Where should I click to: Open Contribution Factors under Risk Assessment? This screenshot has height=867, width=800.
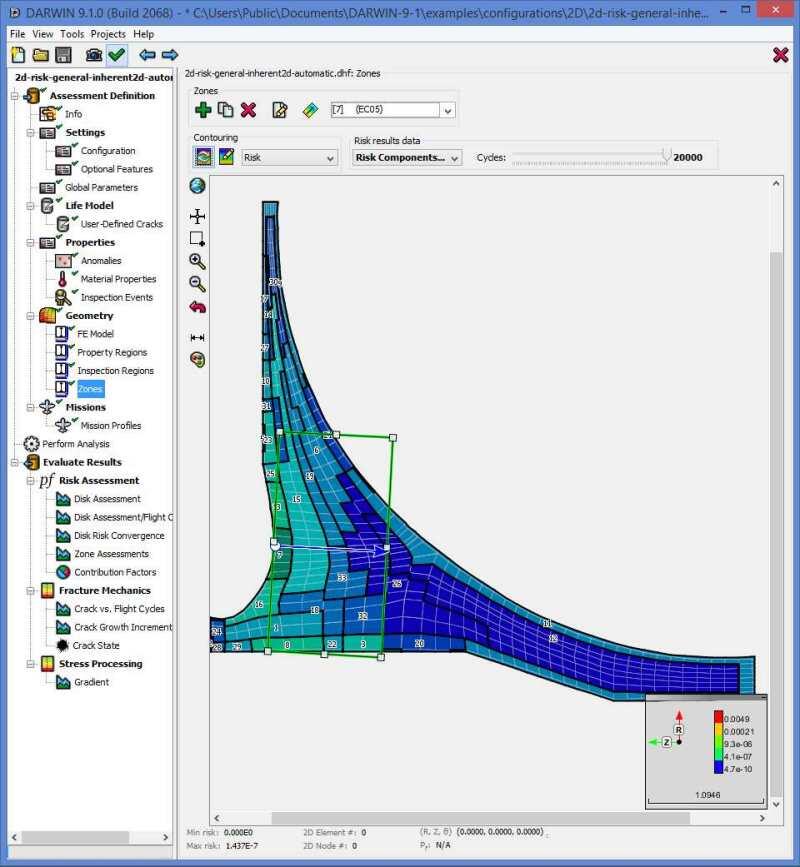(x=115, y=572)
